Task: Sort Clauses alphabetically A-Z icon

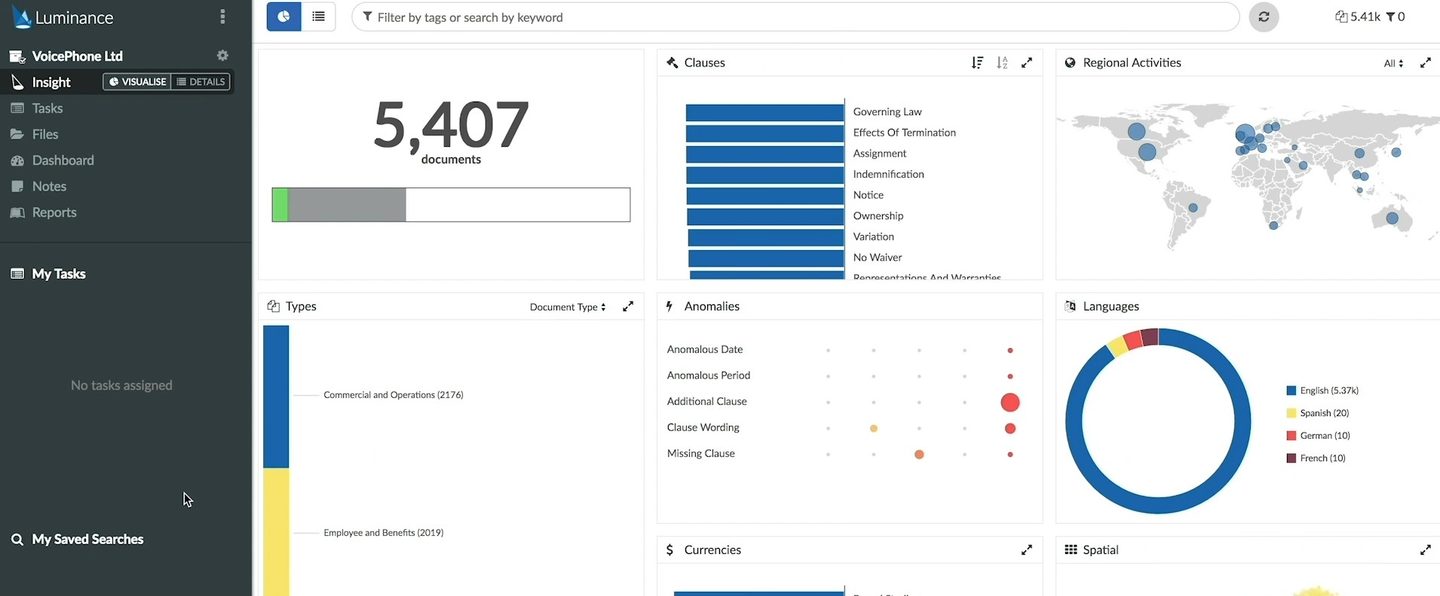Action: (x=1002, y=62)
